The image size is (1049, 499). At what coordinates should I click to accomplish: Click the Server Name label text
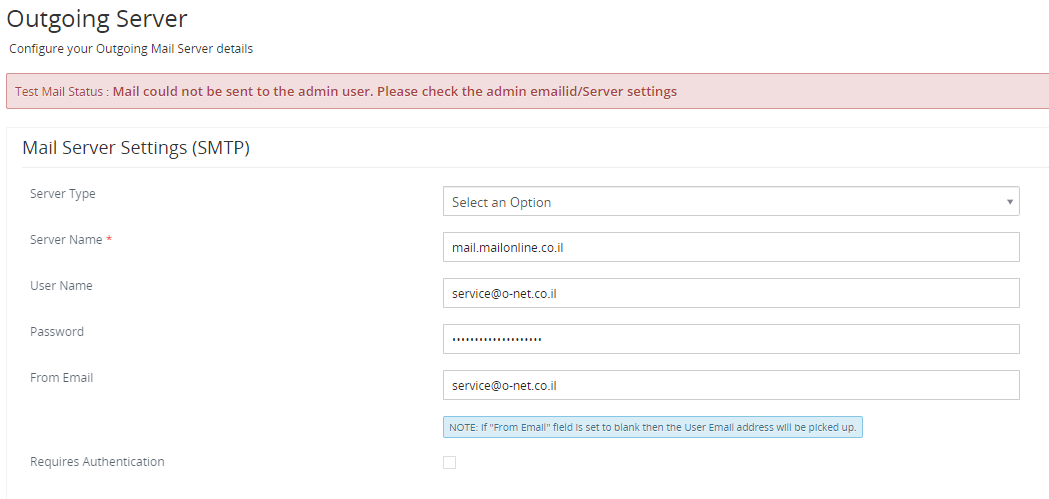66,239
